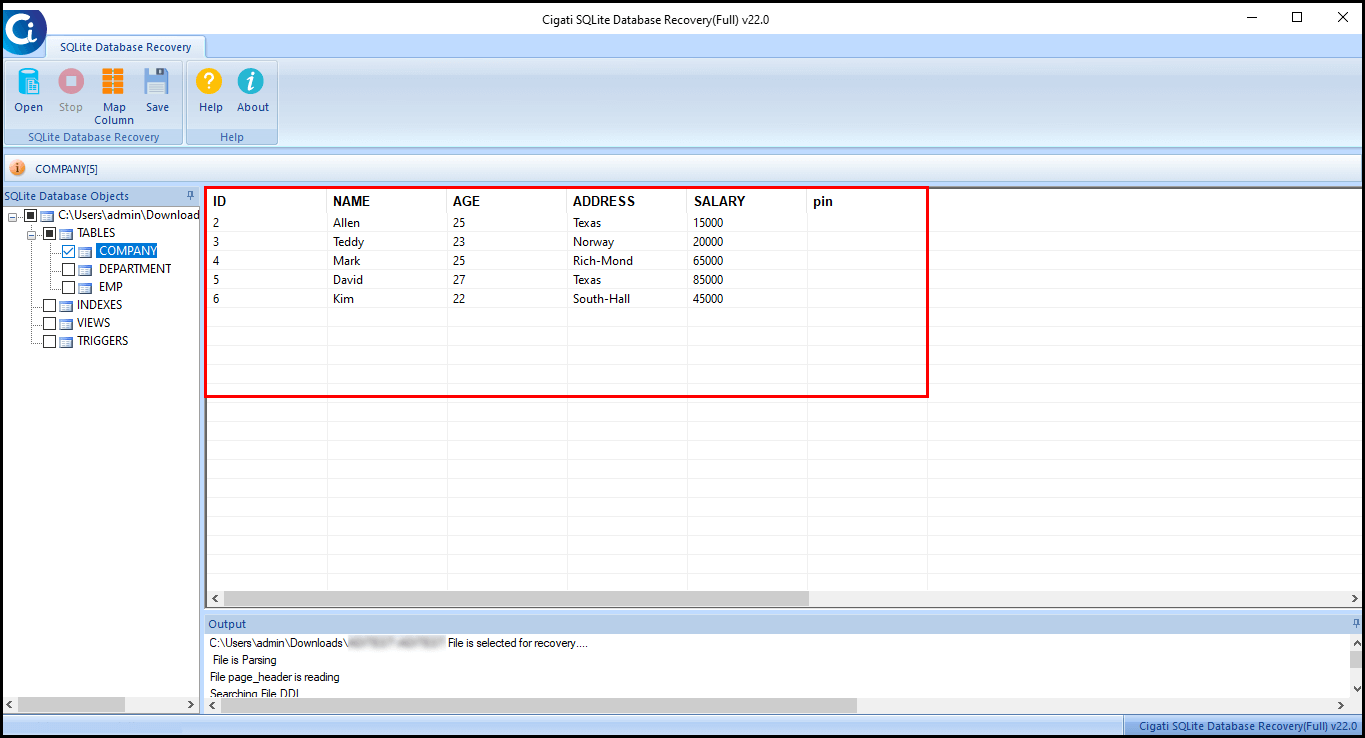Click the horizontal scrollbar thumb under the data grid
The width and height of the screenshot is (1365, 738).
pos(515,598)
